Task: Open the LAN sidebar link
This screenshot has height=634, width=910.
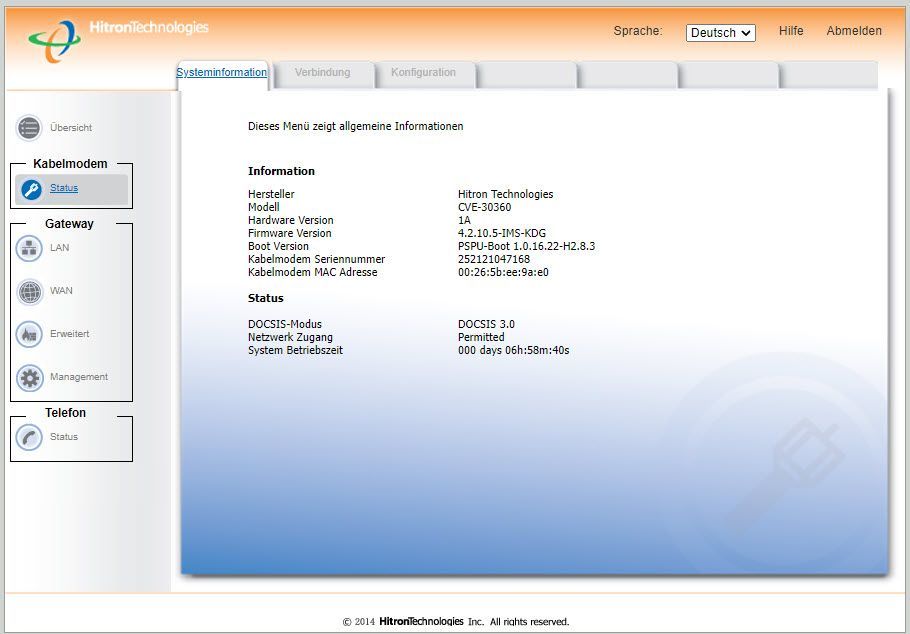Action: click(x=60, y=248)
